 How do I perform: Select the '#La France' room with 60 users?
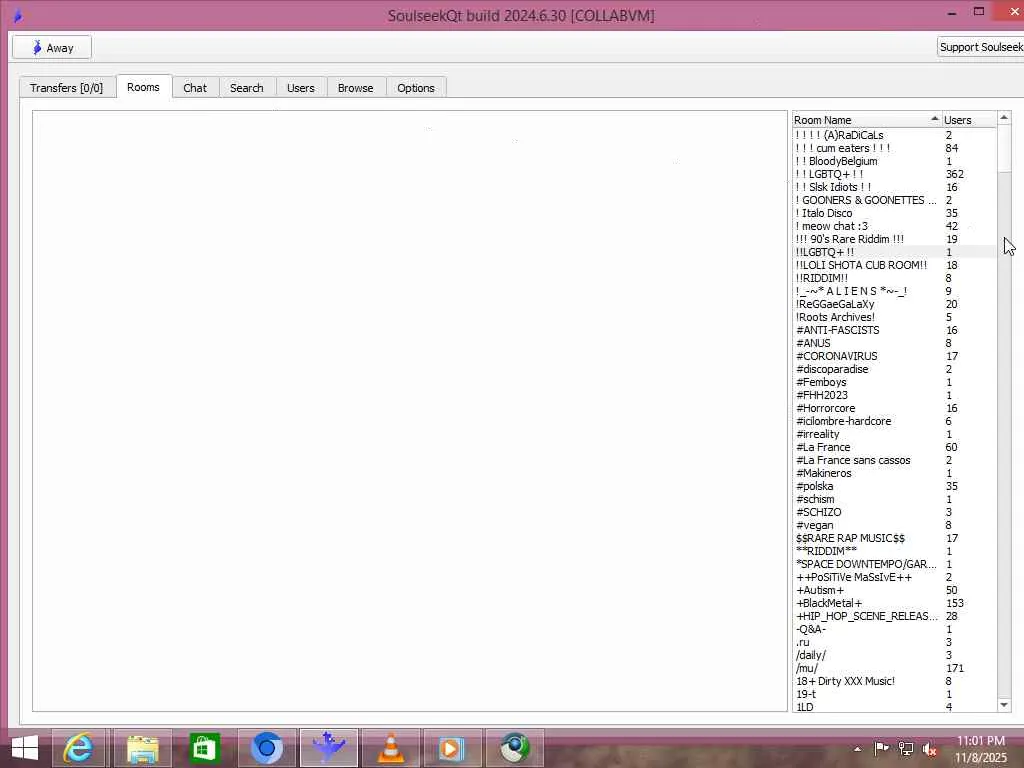(894, 447)
